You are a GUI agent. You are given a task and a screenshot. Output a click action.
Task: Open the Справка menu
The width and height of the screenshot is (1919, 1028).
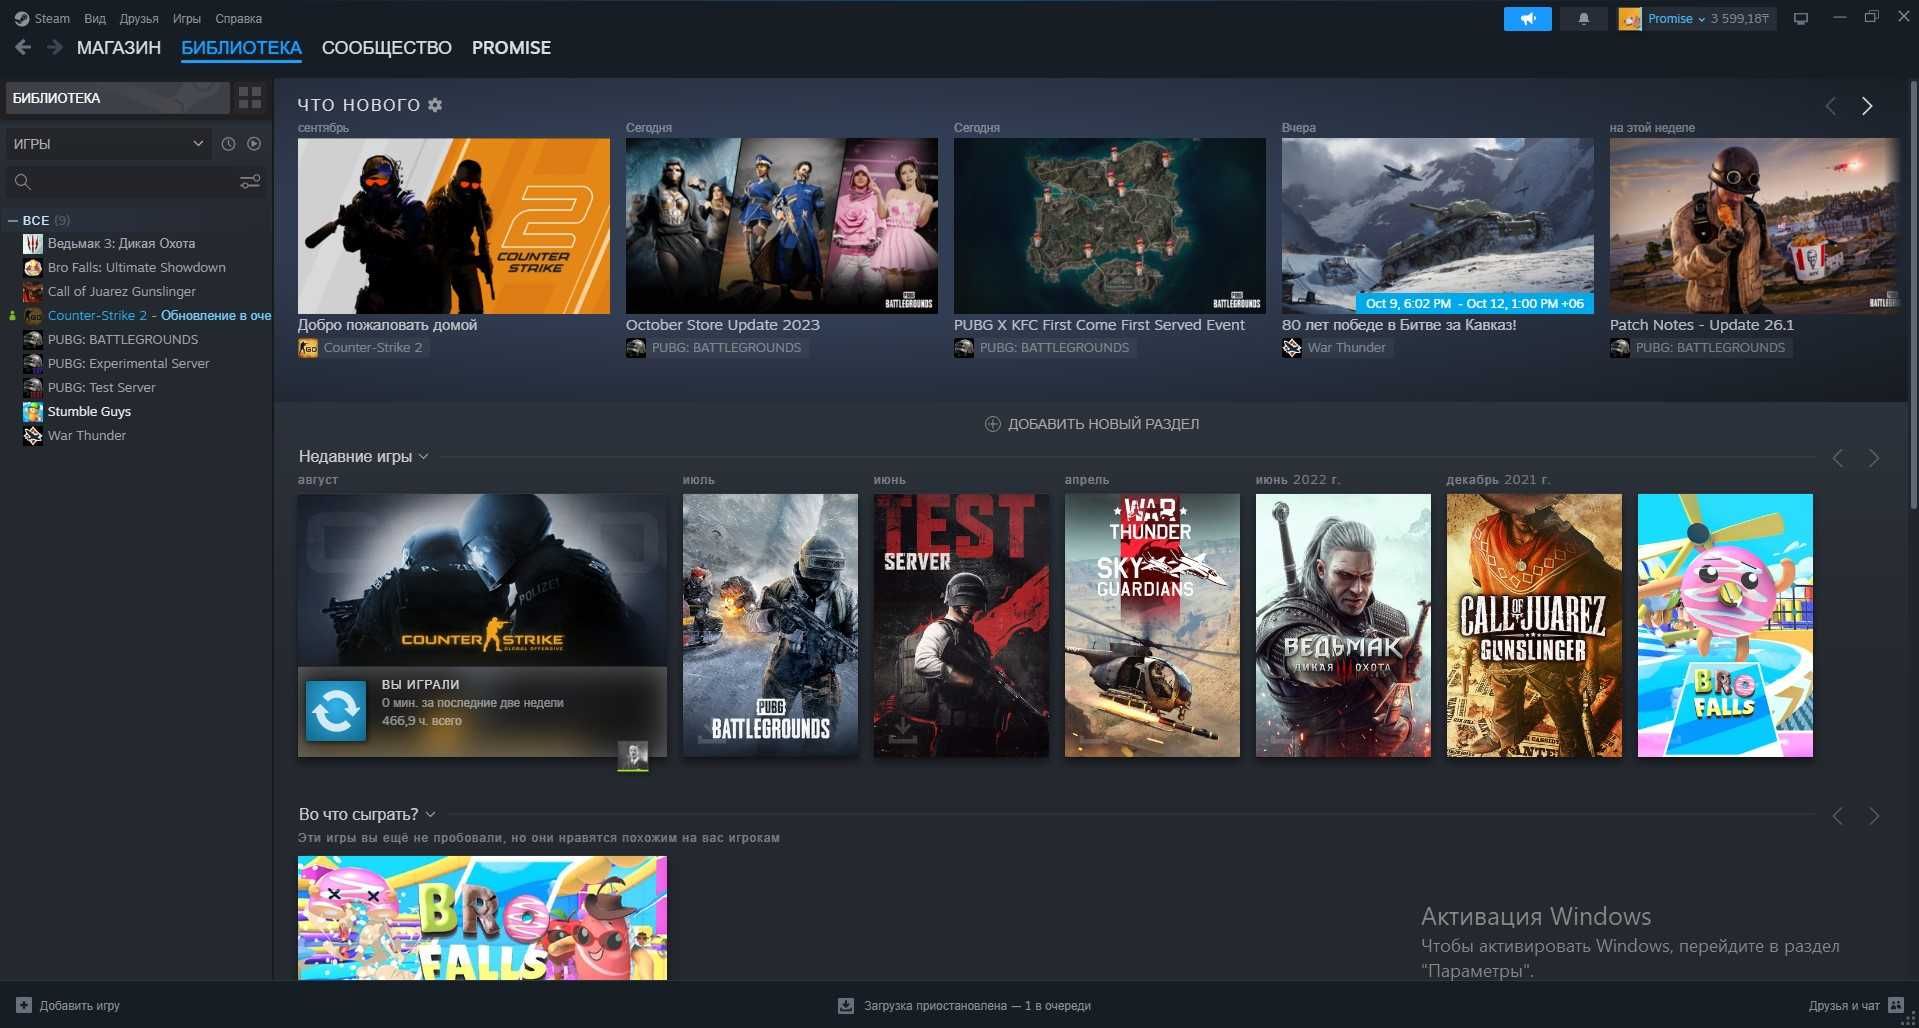pos(239,18)
